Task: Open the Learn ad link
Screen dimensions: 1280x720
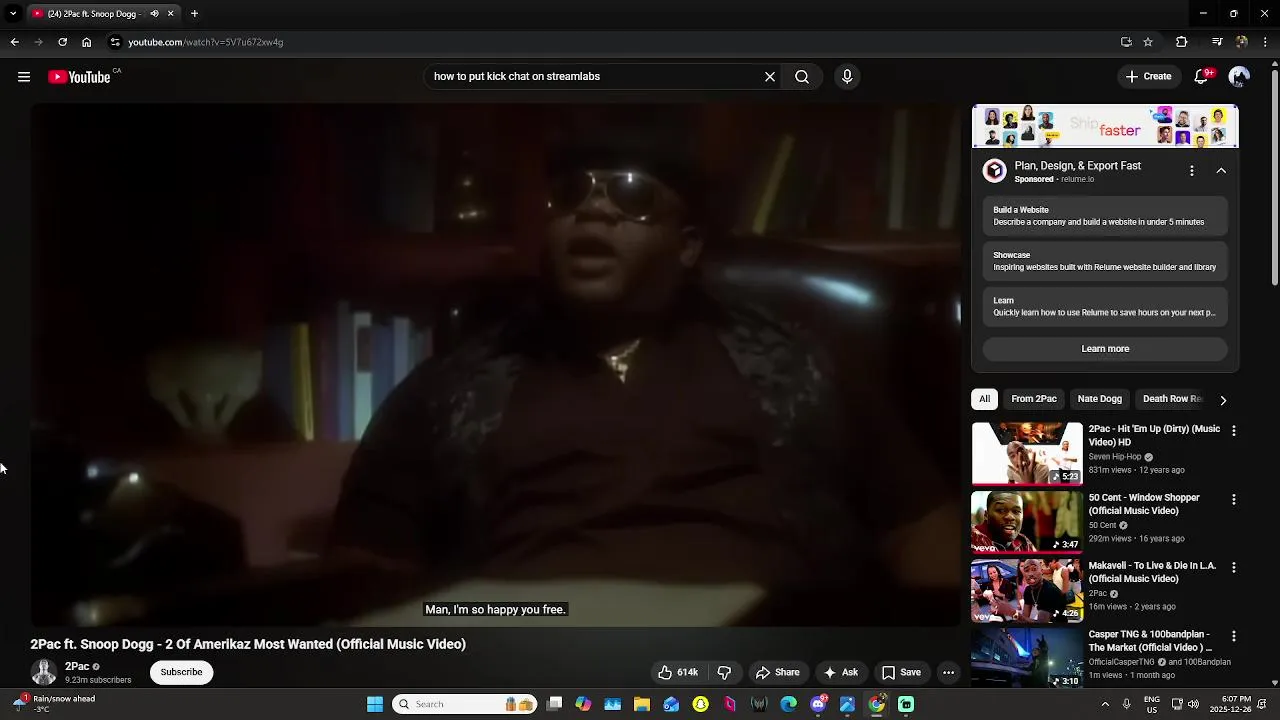Action: pyautogui.click(x=1105, y=306)
